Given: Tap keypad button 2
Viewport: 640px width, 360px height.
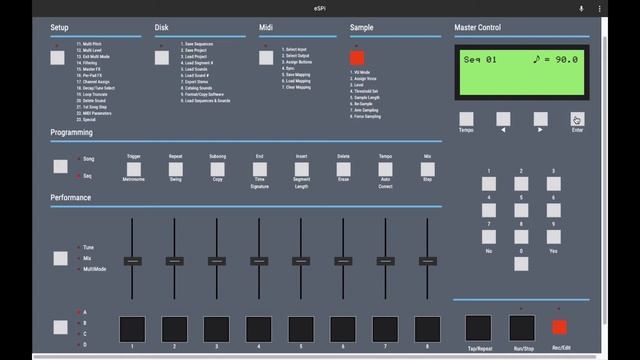Looking at the screenshot, I should [x=521, y=184].
